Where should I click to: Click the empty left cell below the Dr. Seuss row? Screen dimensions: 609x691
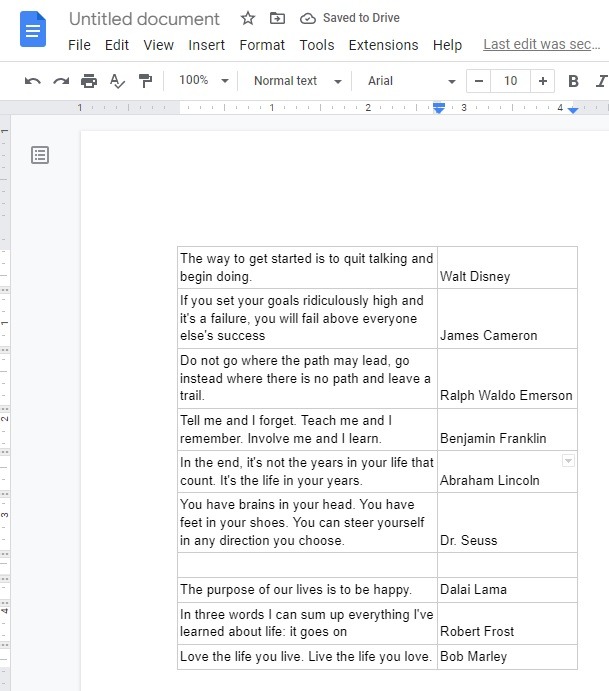pyautogui.click(x=307, y=565)
